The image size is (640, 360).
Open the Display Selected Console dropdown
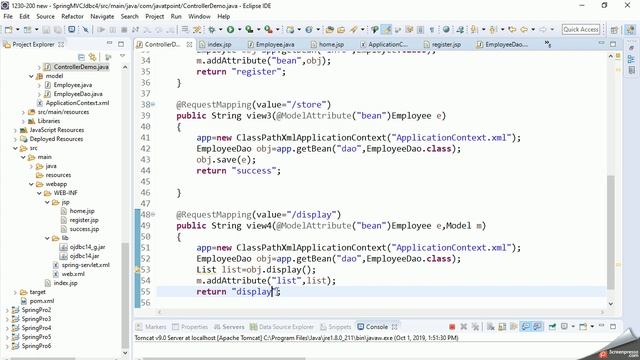[573, 327]
